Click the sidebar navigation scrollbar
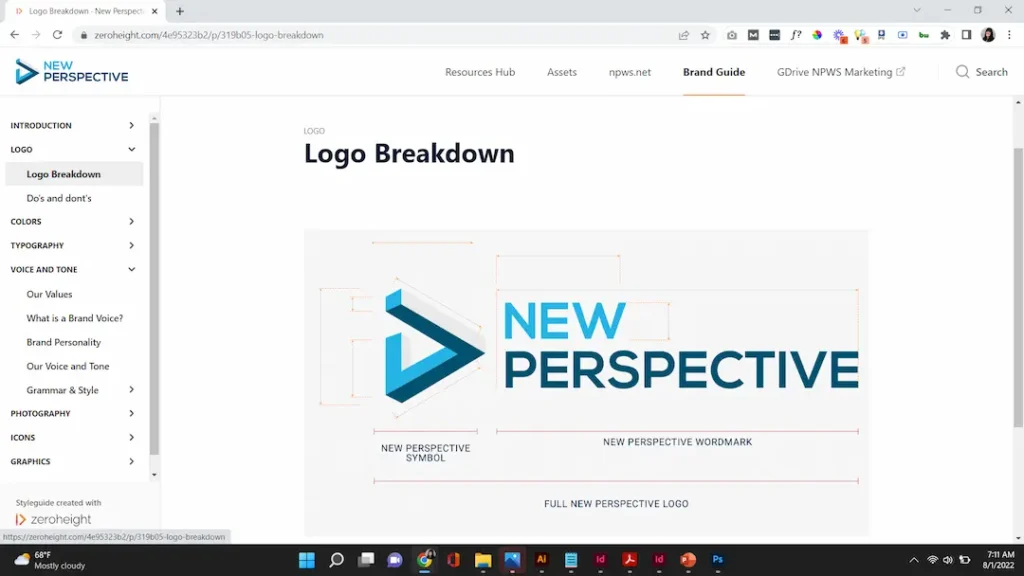 click(154, 287)
